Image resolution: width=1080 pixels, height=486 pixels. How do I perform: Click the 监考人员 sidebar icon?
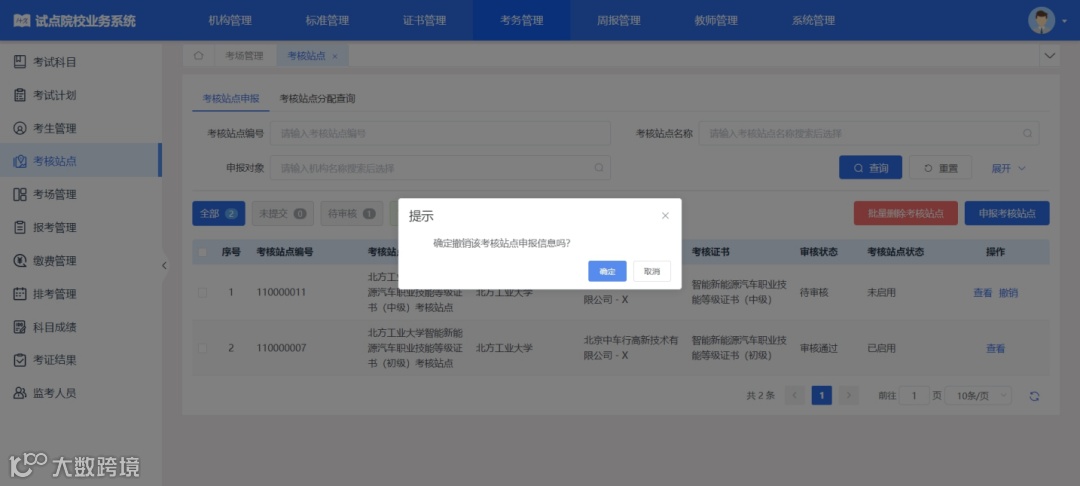pos(20,393)
